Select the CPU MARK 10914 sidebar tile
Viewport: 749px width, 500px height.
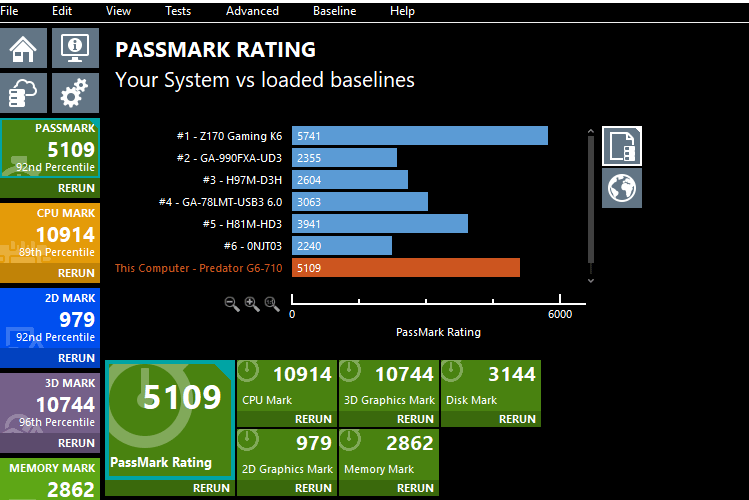click(50, 234)
